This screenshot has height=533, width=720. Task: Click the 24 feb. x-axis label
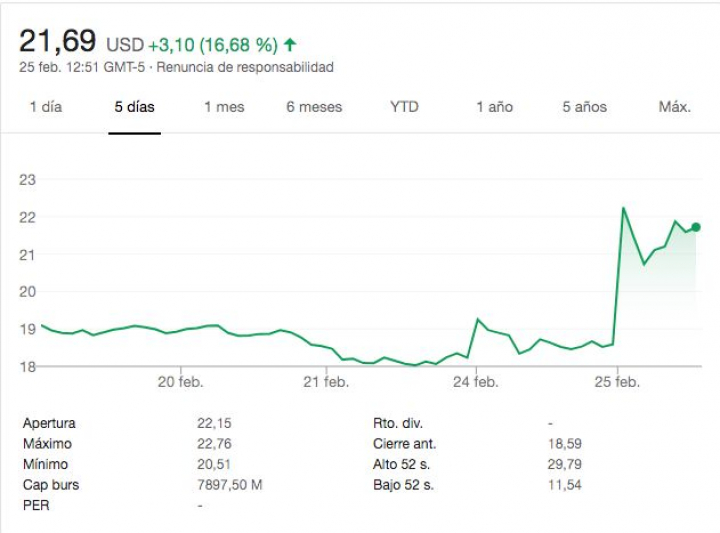tap(474, 382)
